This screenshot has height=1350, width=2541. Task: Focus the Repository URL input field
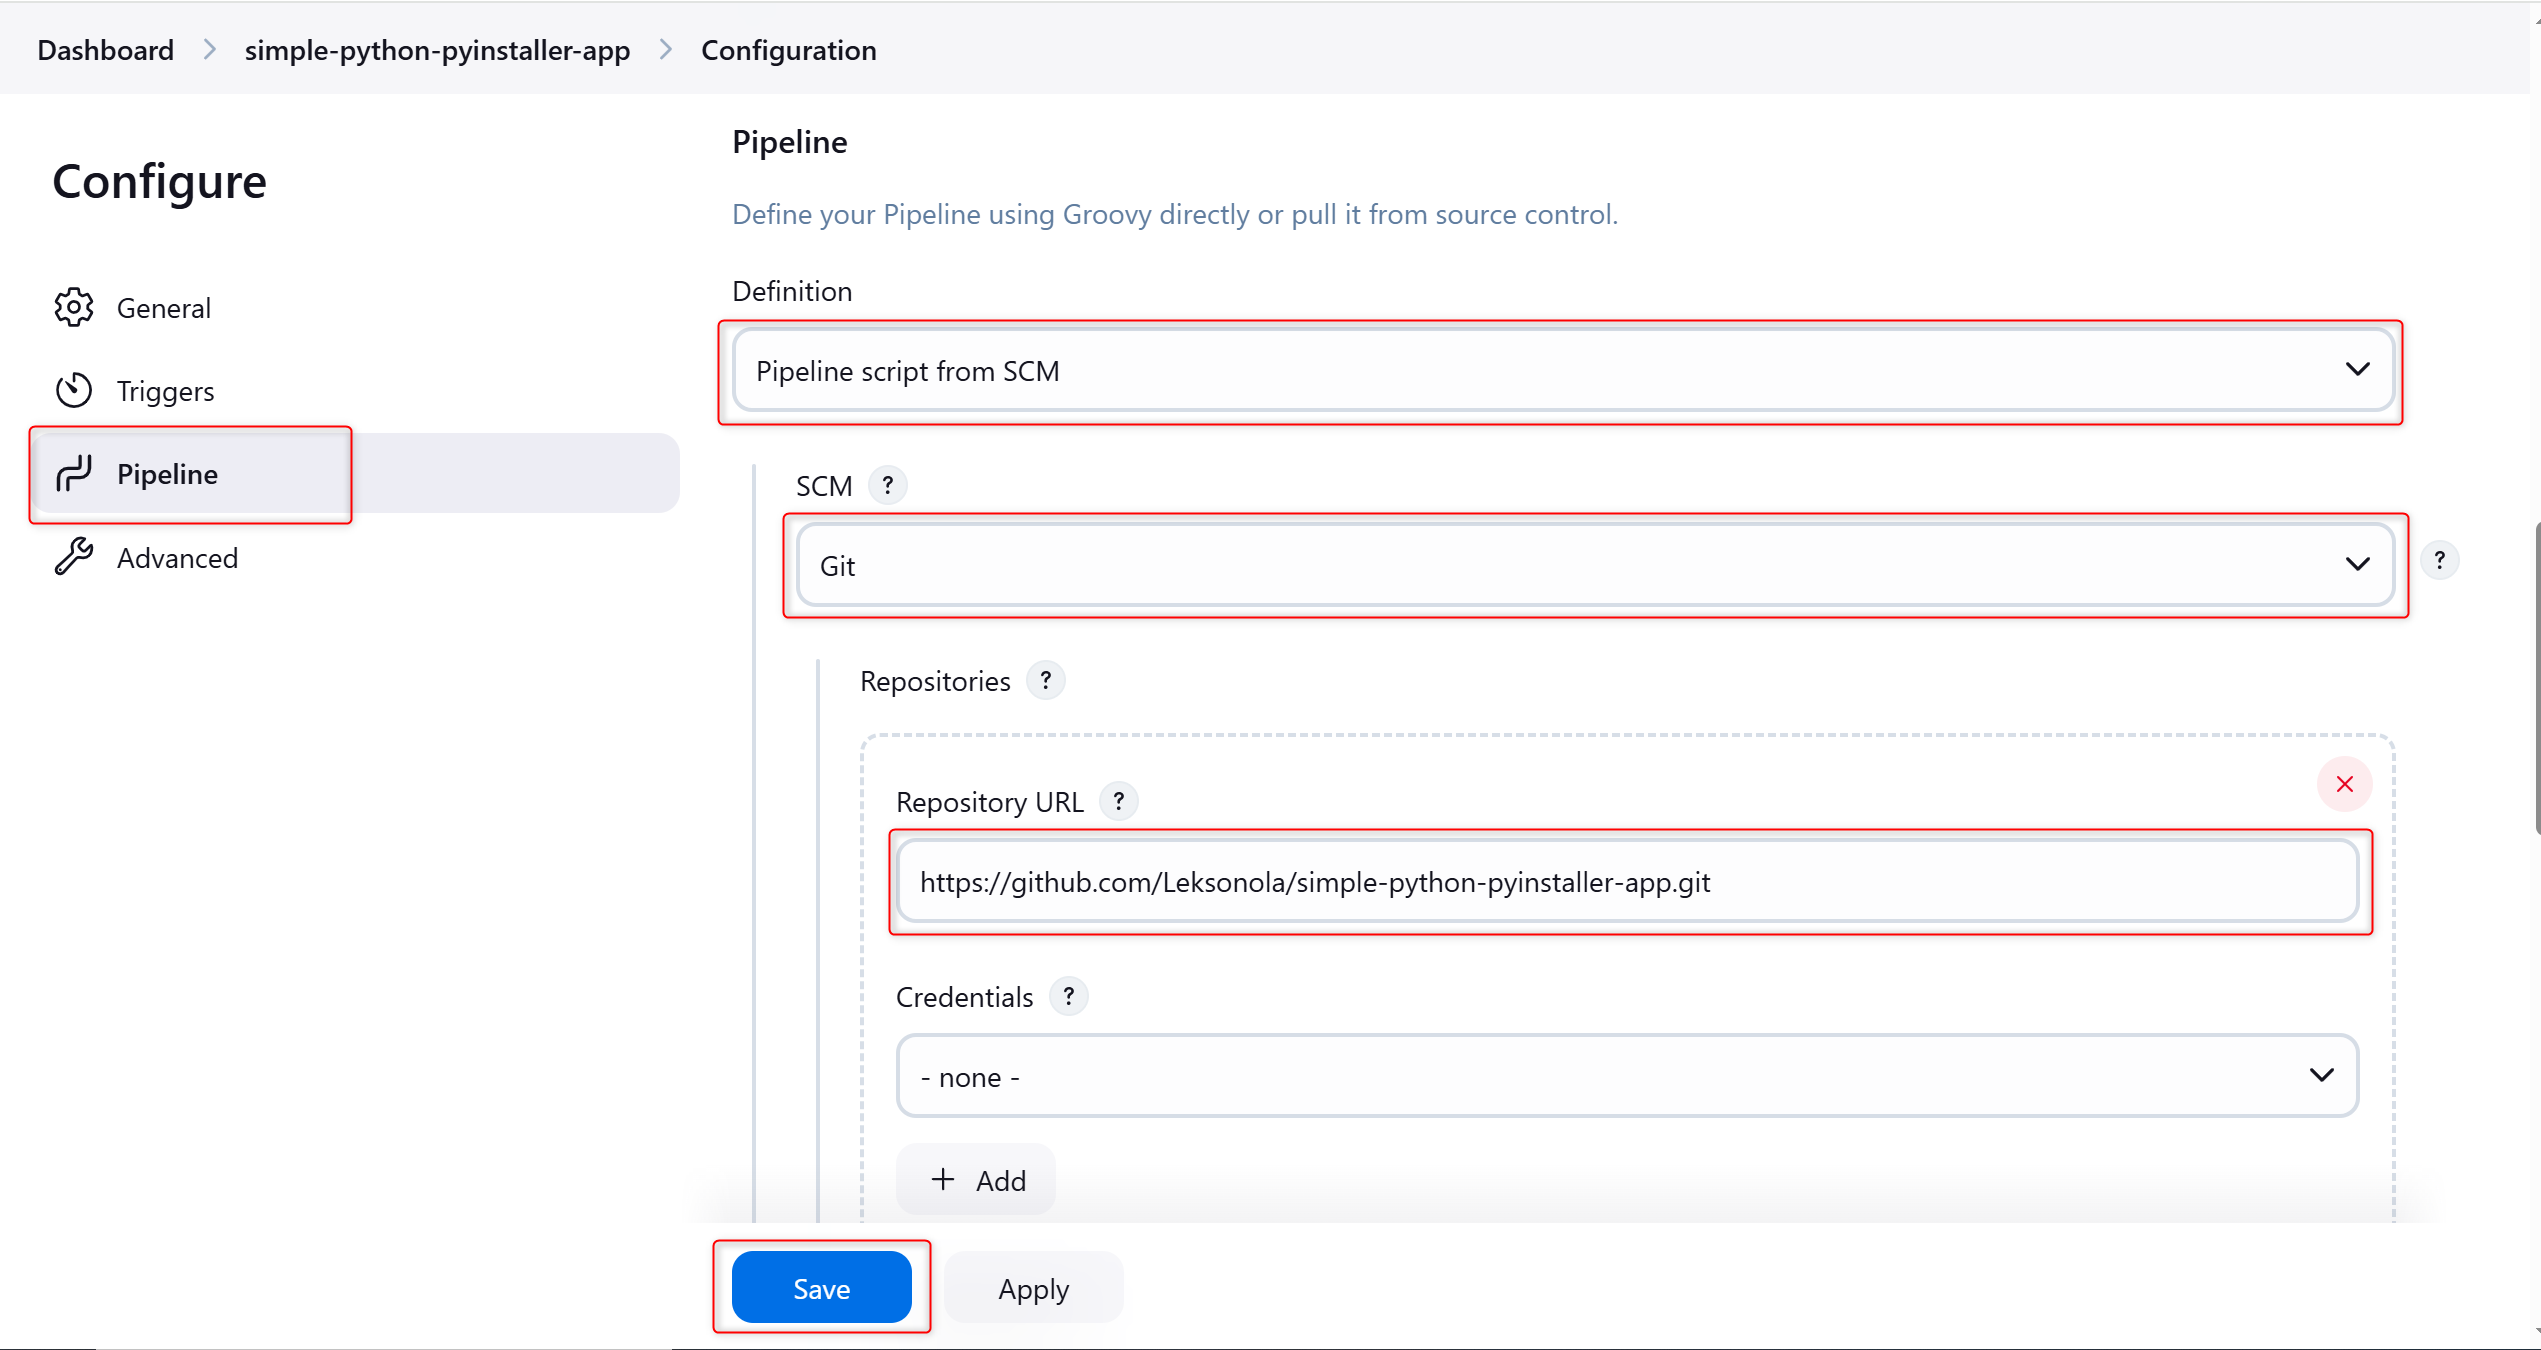1627,882
